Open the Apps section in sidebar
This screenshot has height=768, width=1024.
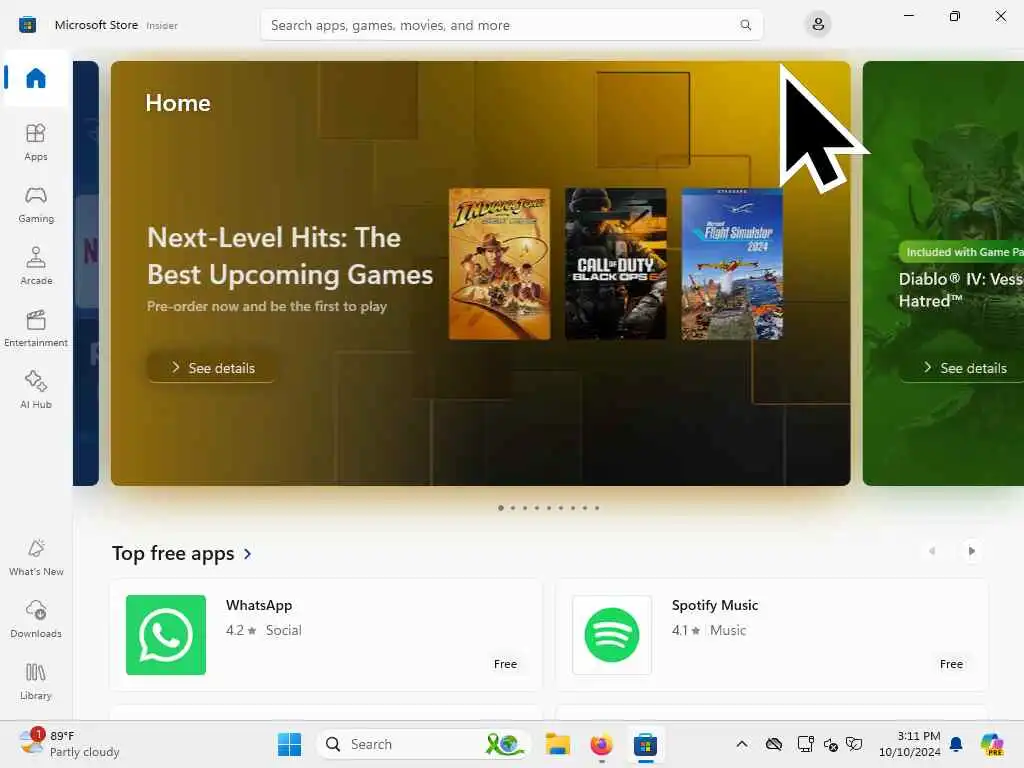(x=36, y=142)
